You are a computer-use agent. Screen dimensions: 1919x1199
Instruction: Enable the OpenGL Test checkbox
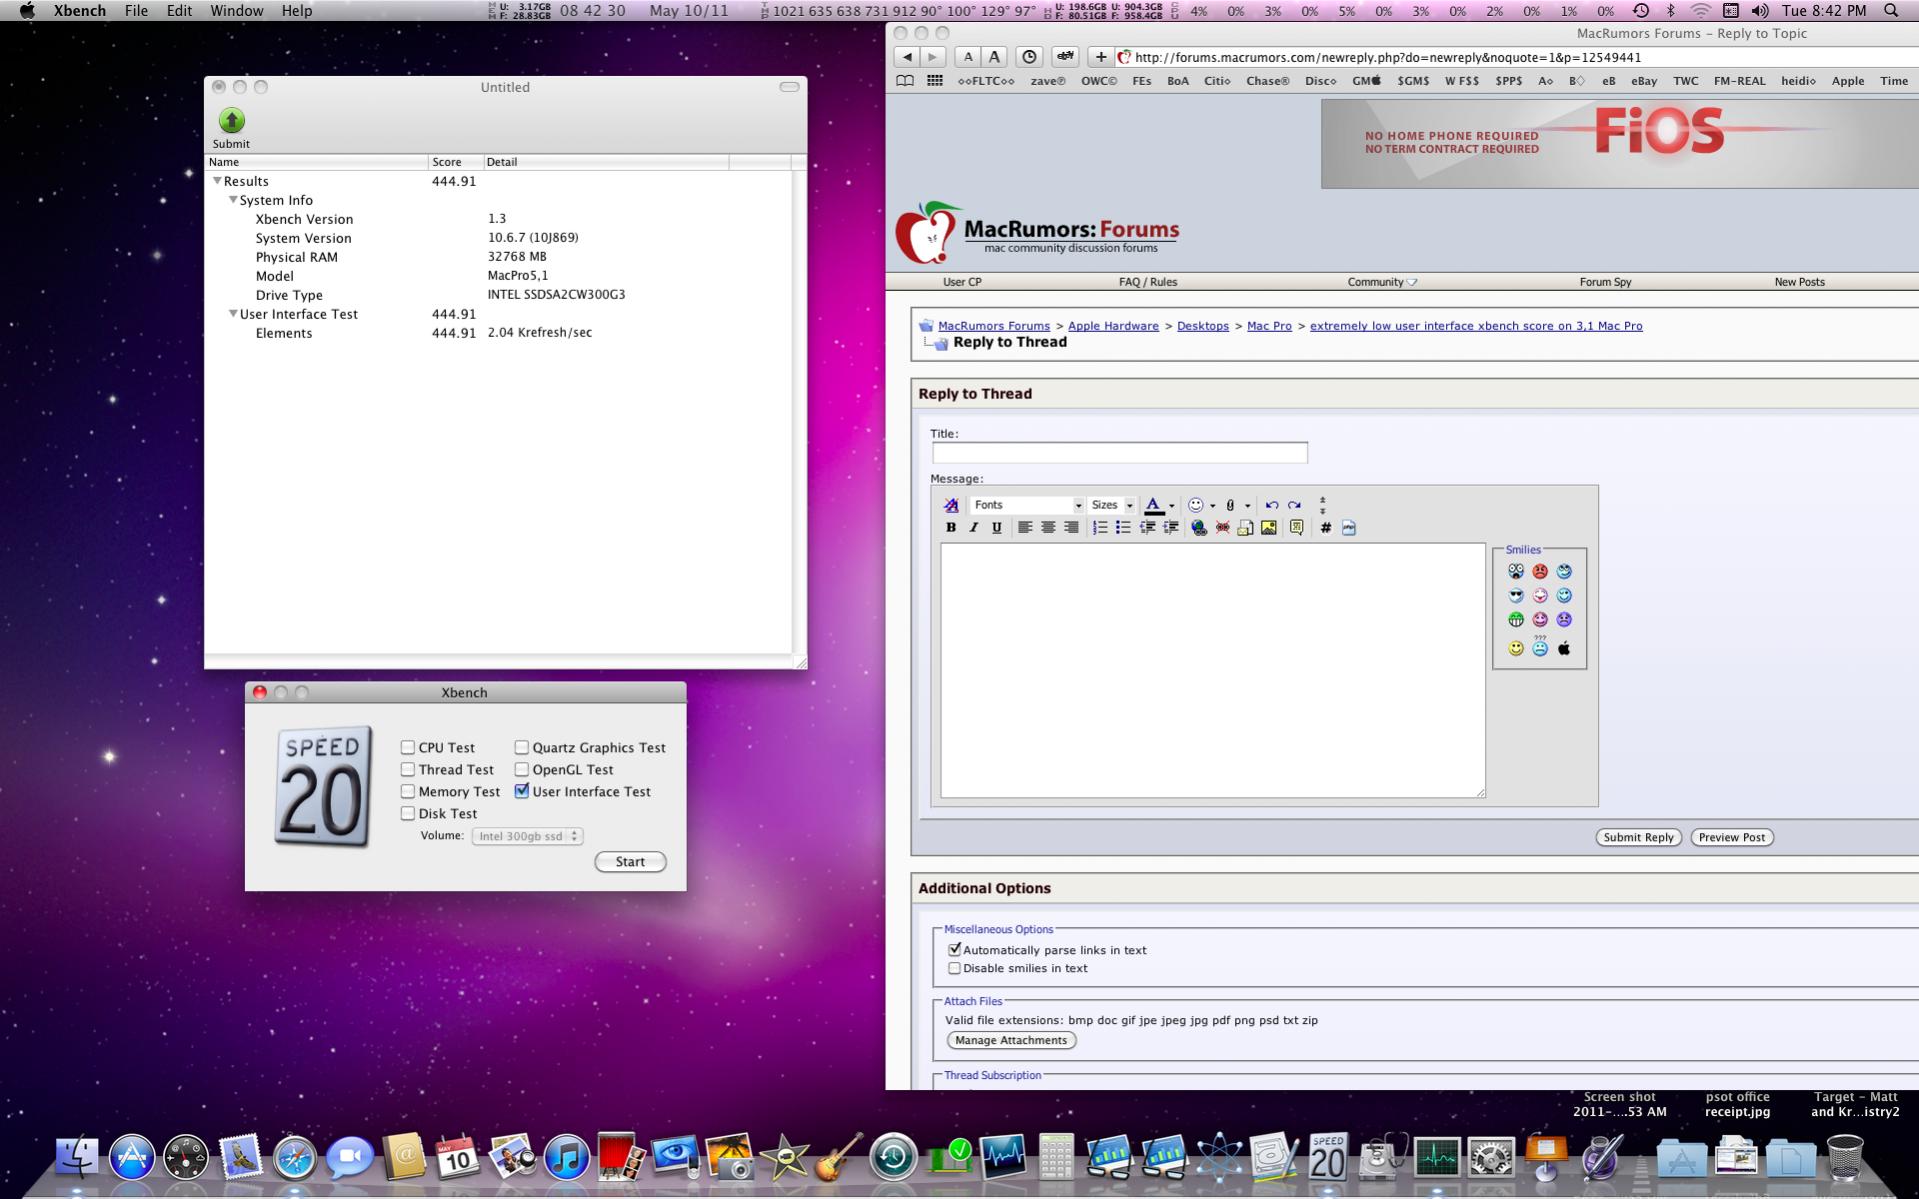click(x=522, y=769)
